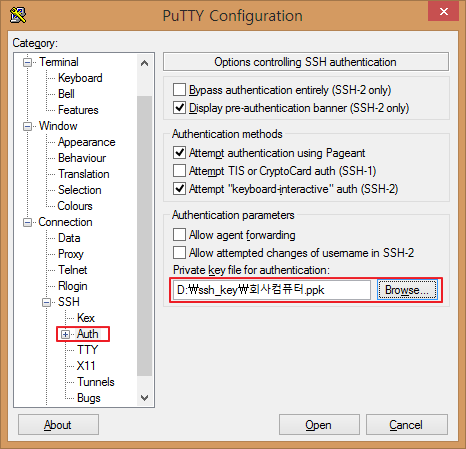Enable Allow agent forwarding

(x=179, y=235)
